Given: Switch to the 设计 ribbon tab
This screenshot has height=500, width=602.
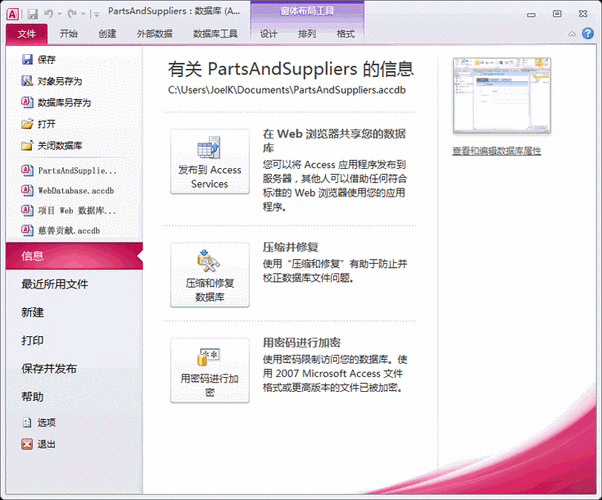Looking at the screenshot, I should 268,34.
